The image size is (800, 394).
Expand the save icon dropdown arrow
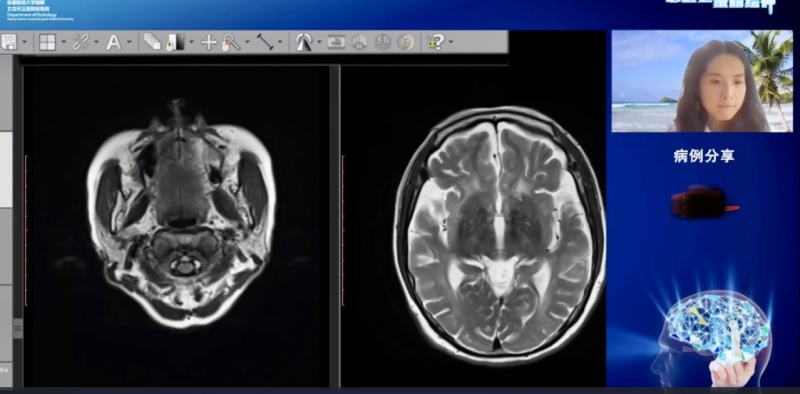pyautogui.click(x=24, y=42)
